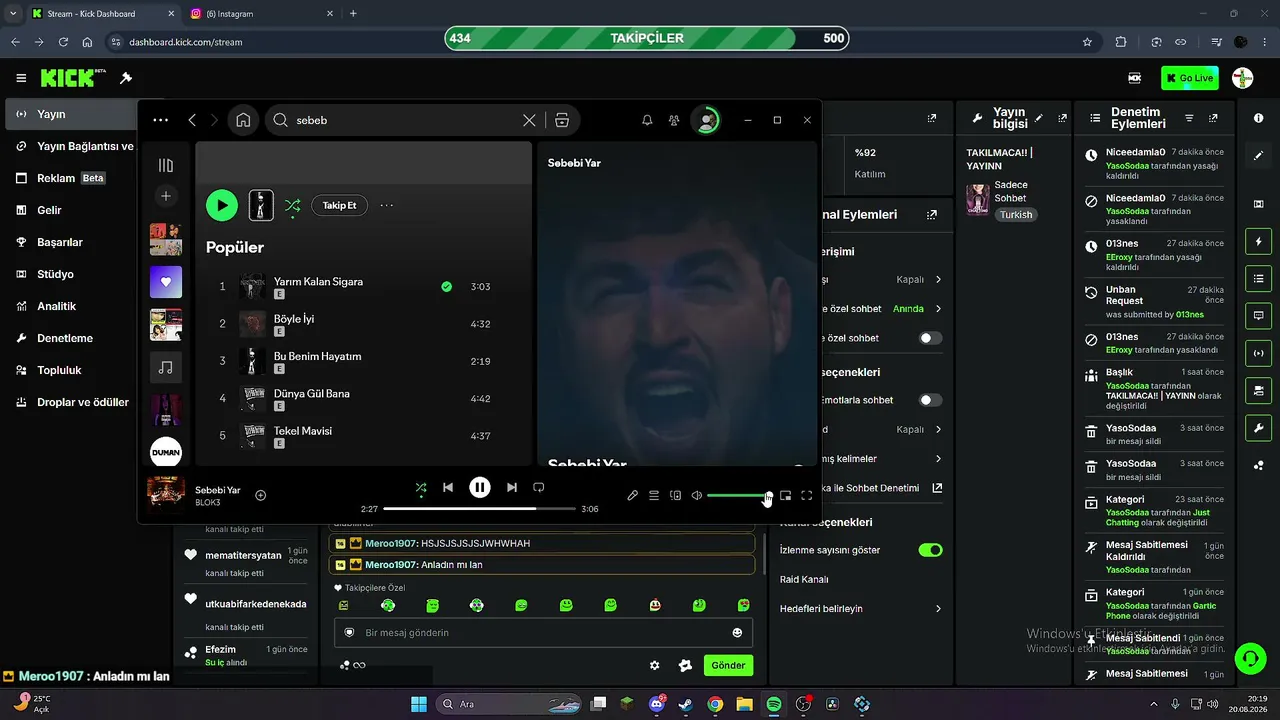
Task: Open the Spotify queue icon
Action: (x=654, y=495)
